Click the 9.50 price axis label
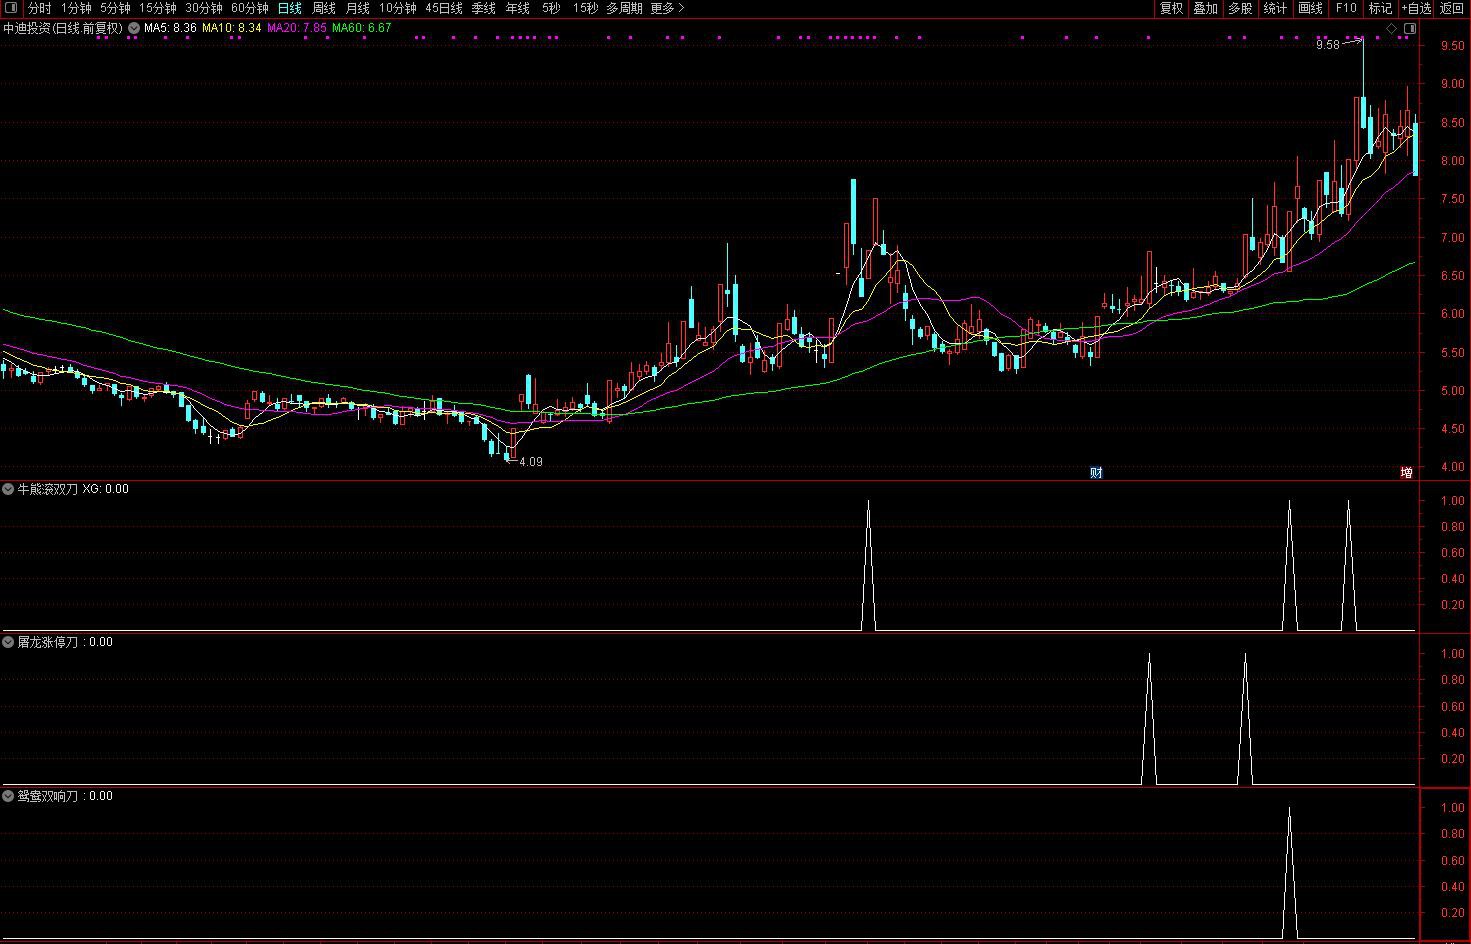The height and width of the screenshot is (944, 1471). click(1452, 46)
